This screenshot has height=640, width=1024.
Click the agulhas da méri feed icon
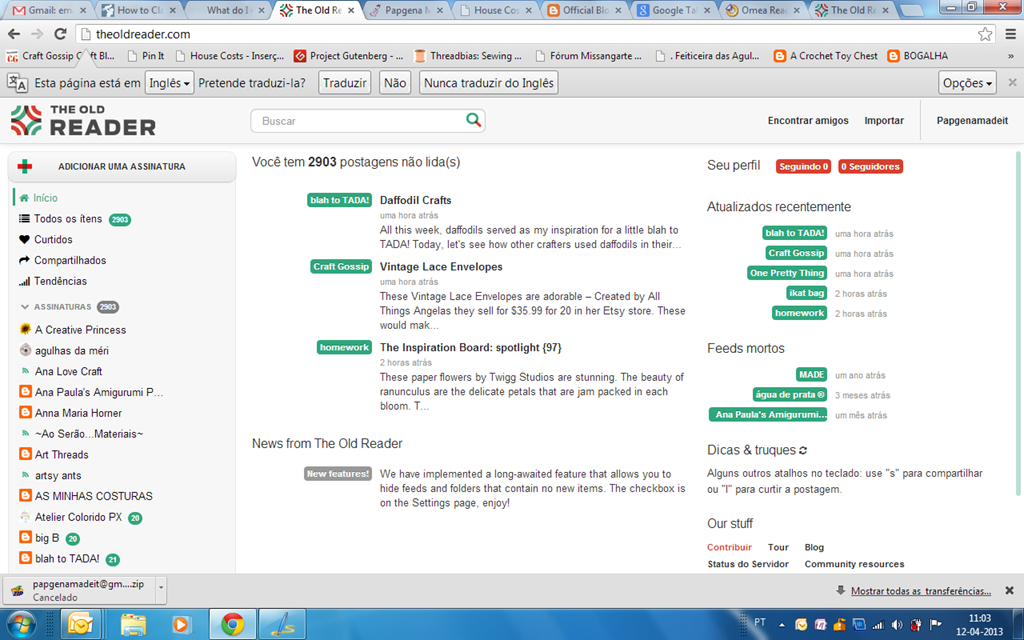(x=25, y=350)
